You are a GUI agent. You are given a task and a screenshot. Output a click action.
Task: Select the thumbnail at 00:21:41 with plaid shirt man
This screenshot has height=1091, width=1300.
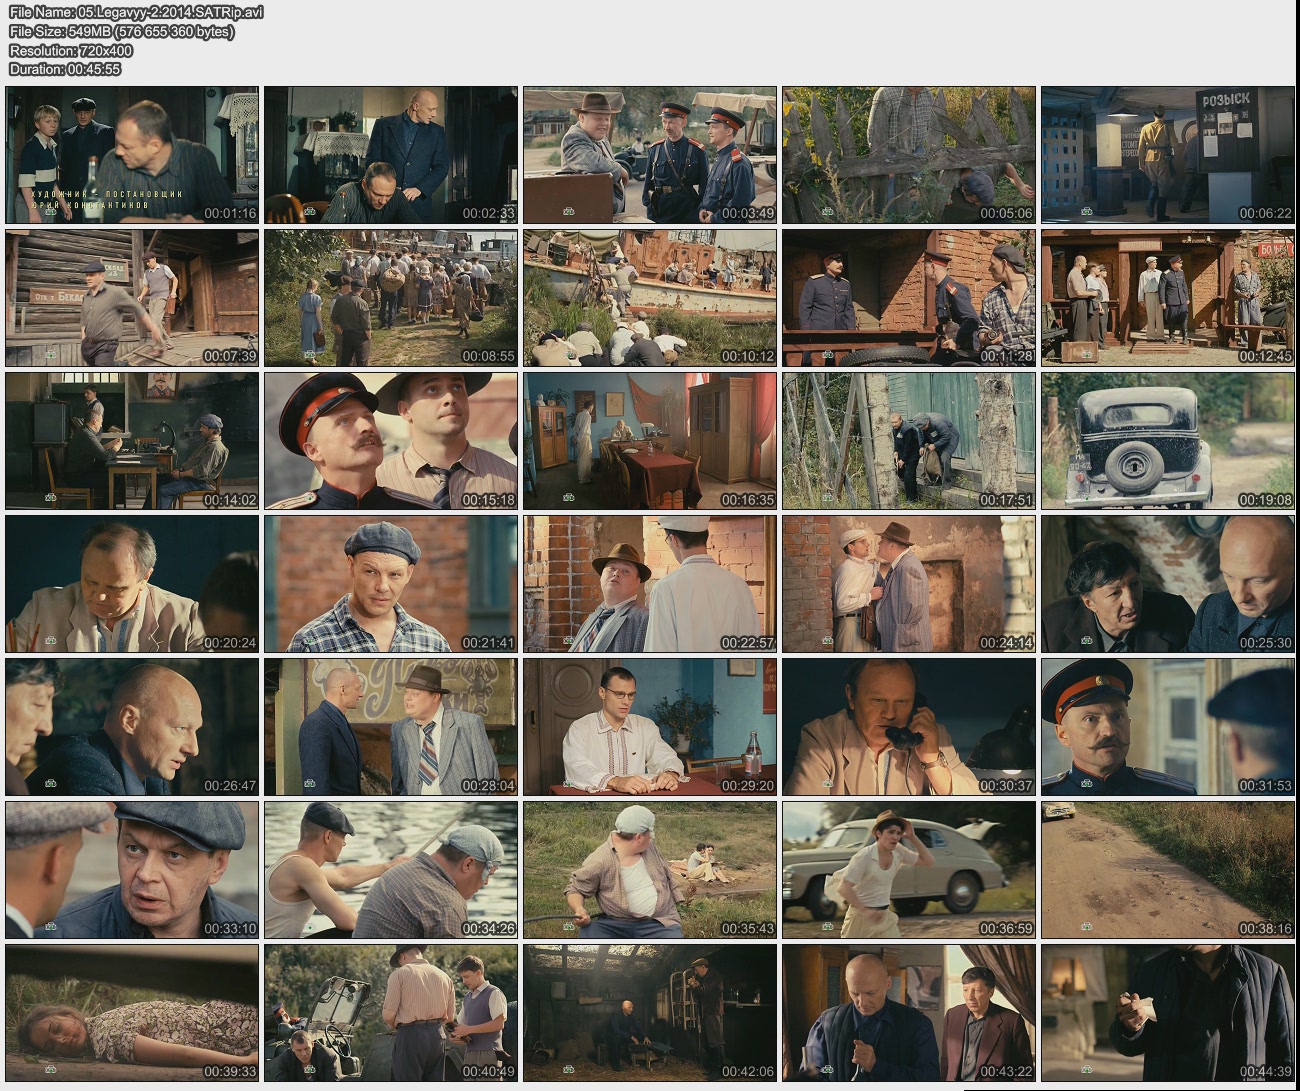pyautogui.click(x=391, y=584)
